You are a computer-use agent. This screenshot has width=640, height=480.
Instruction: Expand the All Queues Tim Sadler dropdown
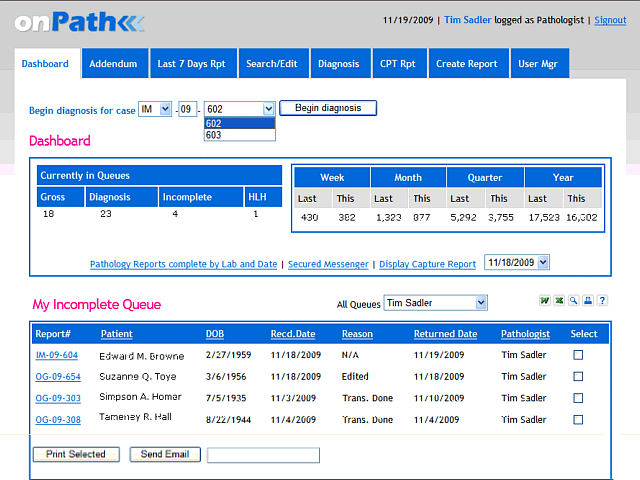(436, 303)
